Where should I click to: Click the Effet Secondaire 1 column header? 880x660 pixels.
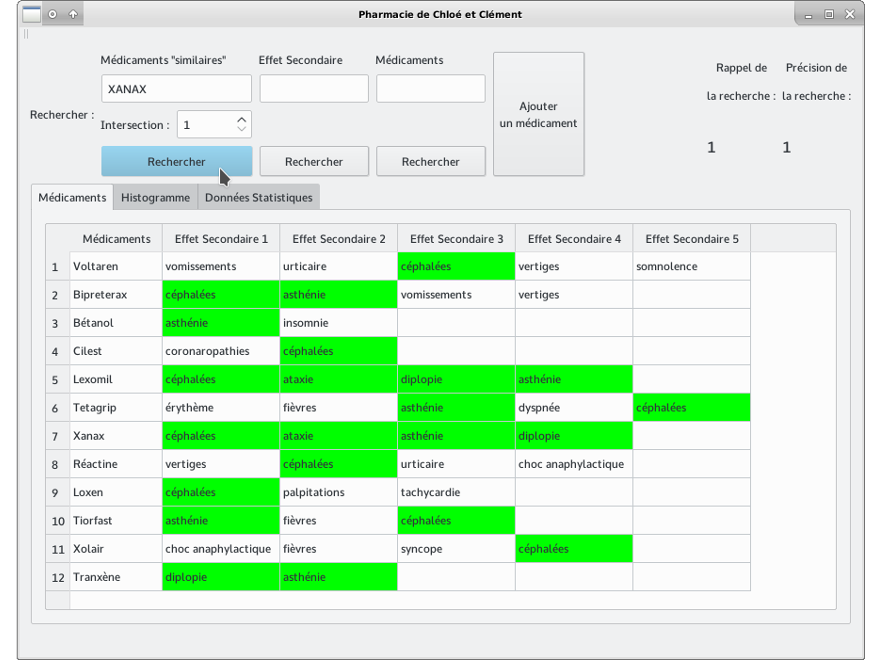coord(221,238)
